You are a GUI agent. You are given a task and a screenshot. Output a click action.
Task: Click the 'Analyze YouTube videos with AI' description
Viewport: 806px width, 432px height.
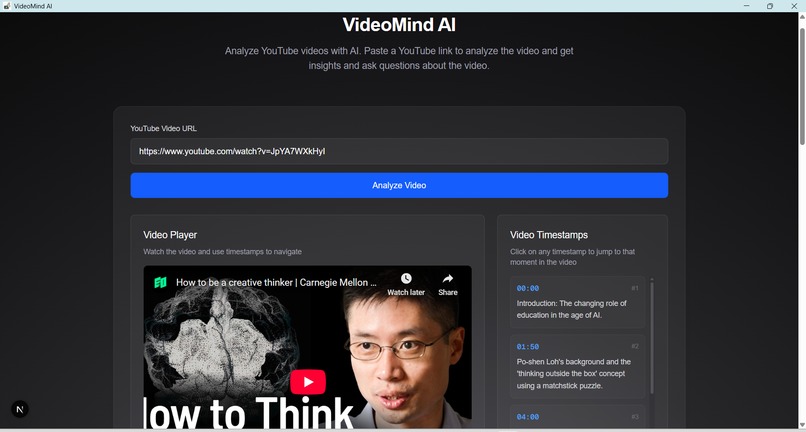click(399, 59)
